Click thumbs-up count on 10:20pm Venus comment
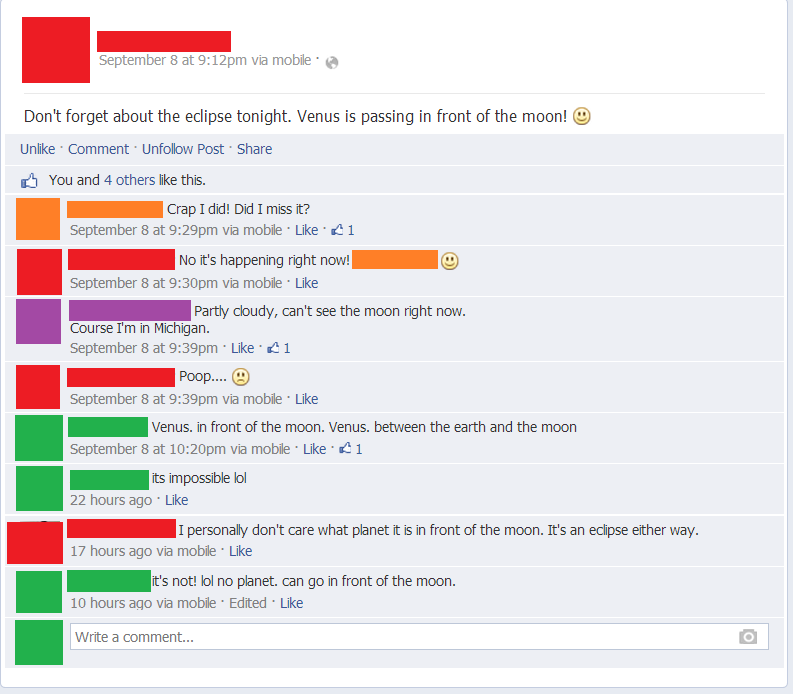The height and width of the screenshot is (694, 793). click(350, 449)
